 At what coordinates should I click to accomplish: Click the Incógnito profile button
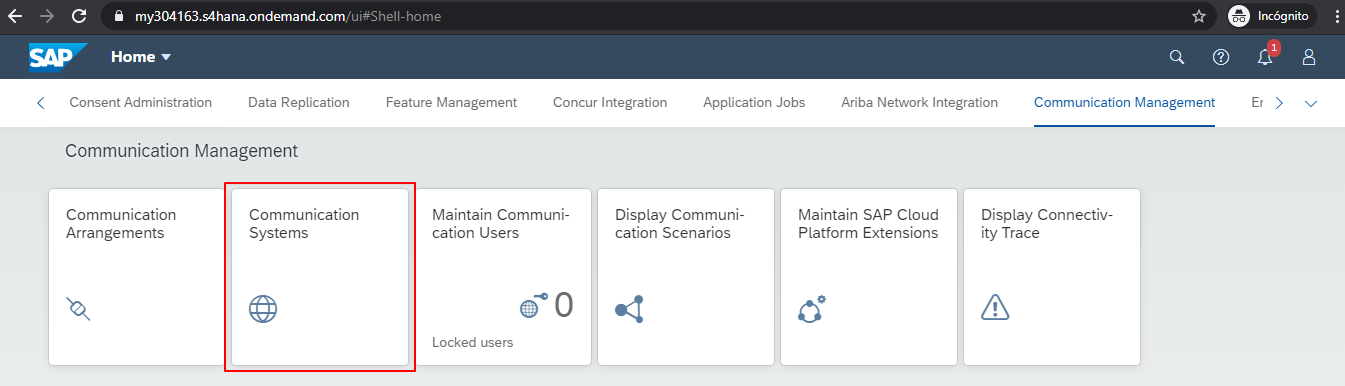[x=1269, y=16]
